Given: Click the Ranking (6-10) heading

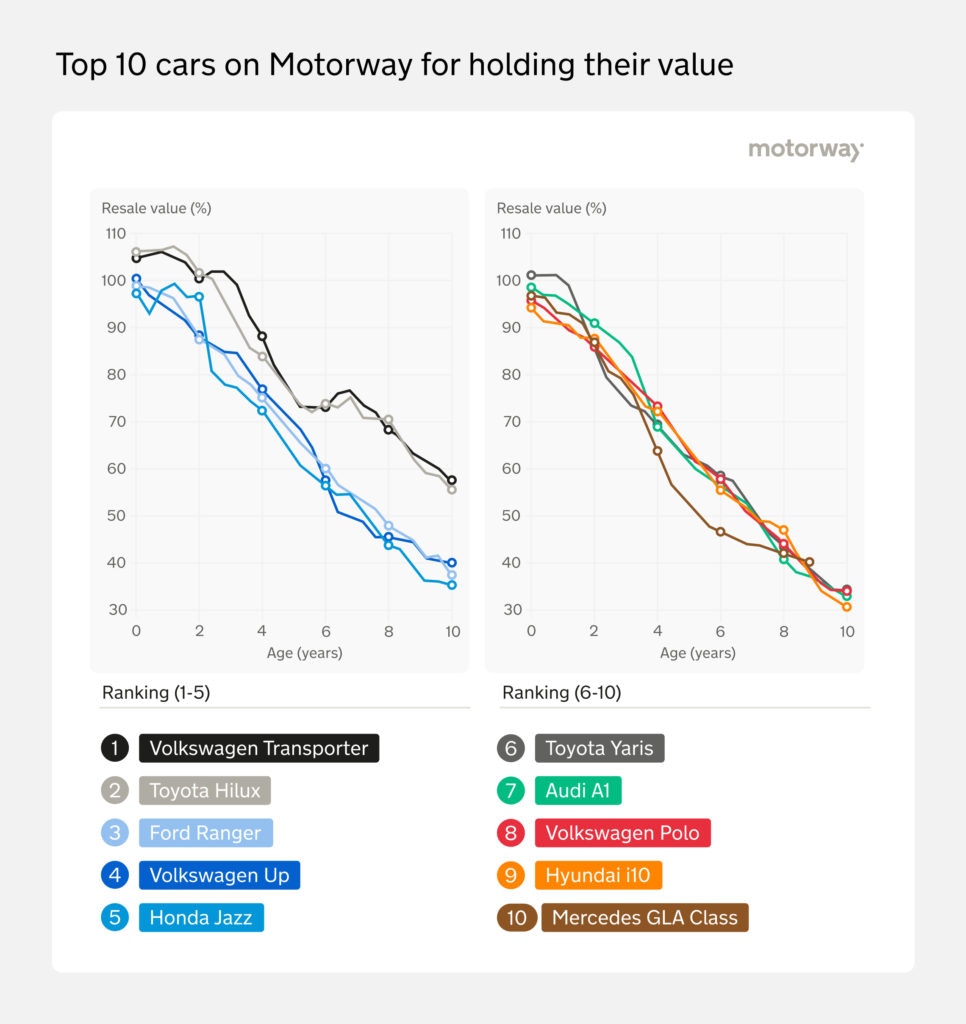Looking at the screenshot, I should click(561, 692).
